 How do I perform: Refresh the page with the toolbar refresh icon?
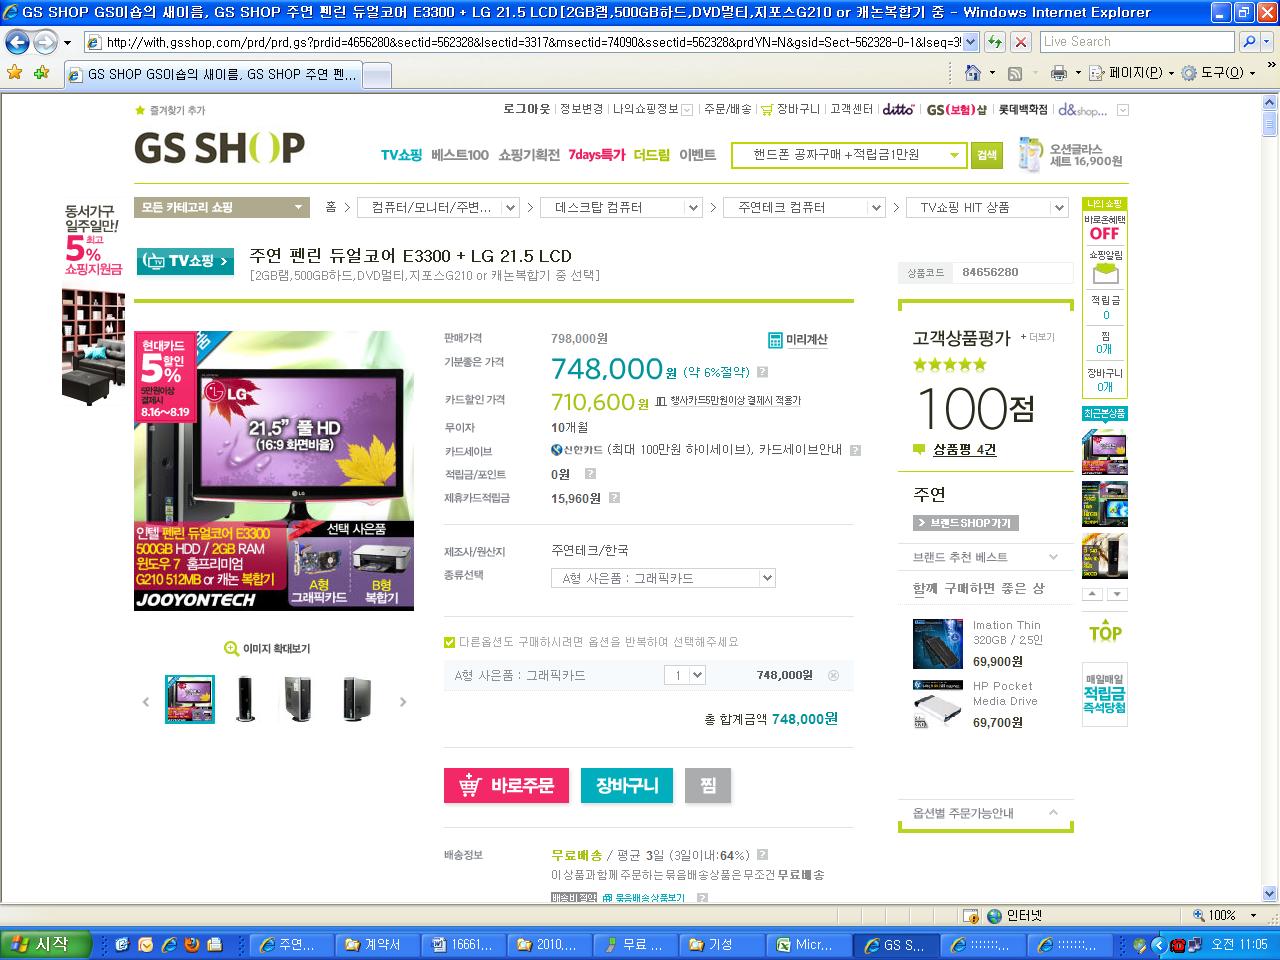pyautogui.click(x=994, y=42)
